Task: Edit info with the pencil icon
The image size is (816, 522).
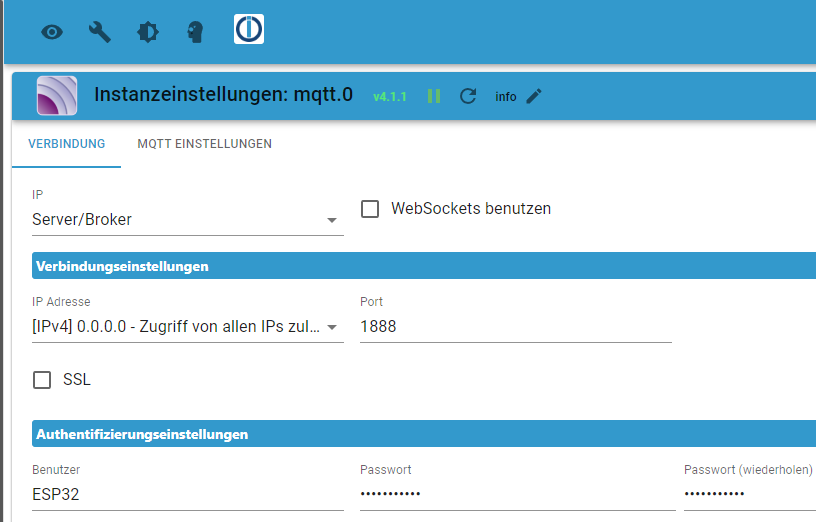Action: 534,96
